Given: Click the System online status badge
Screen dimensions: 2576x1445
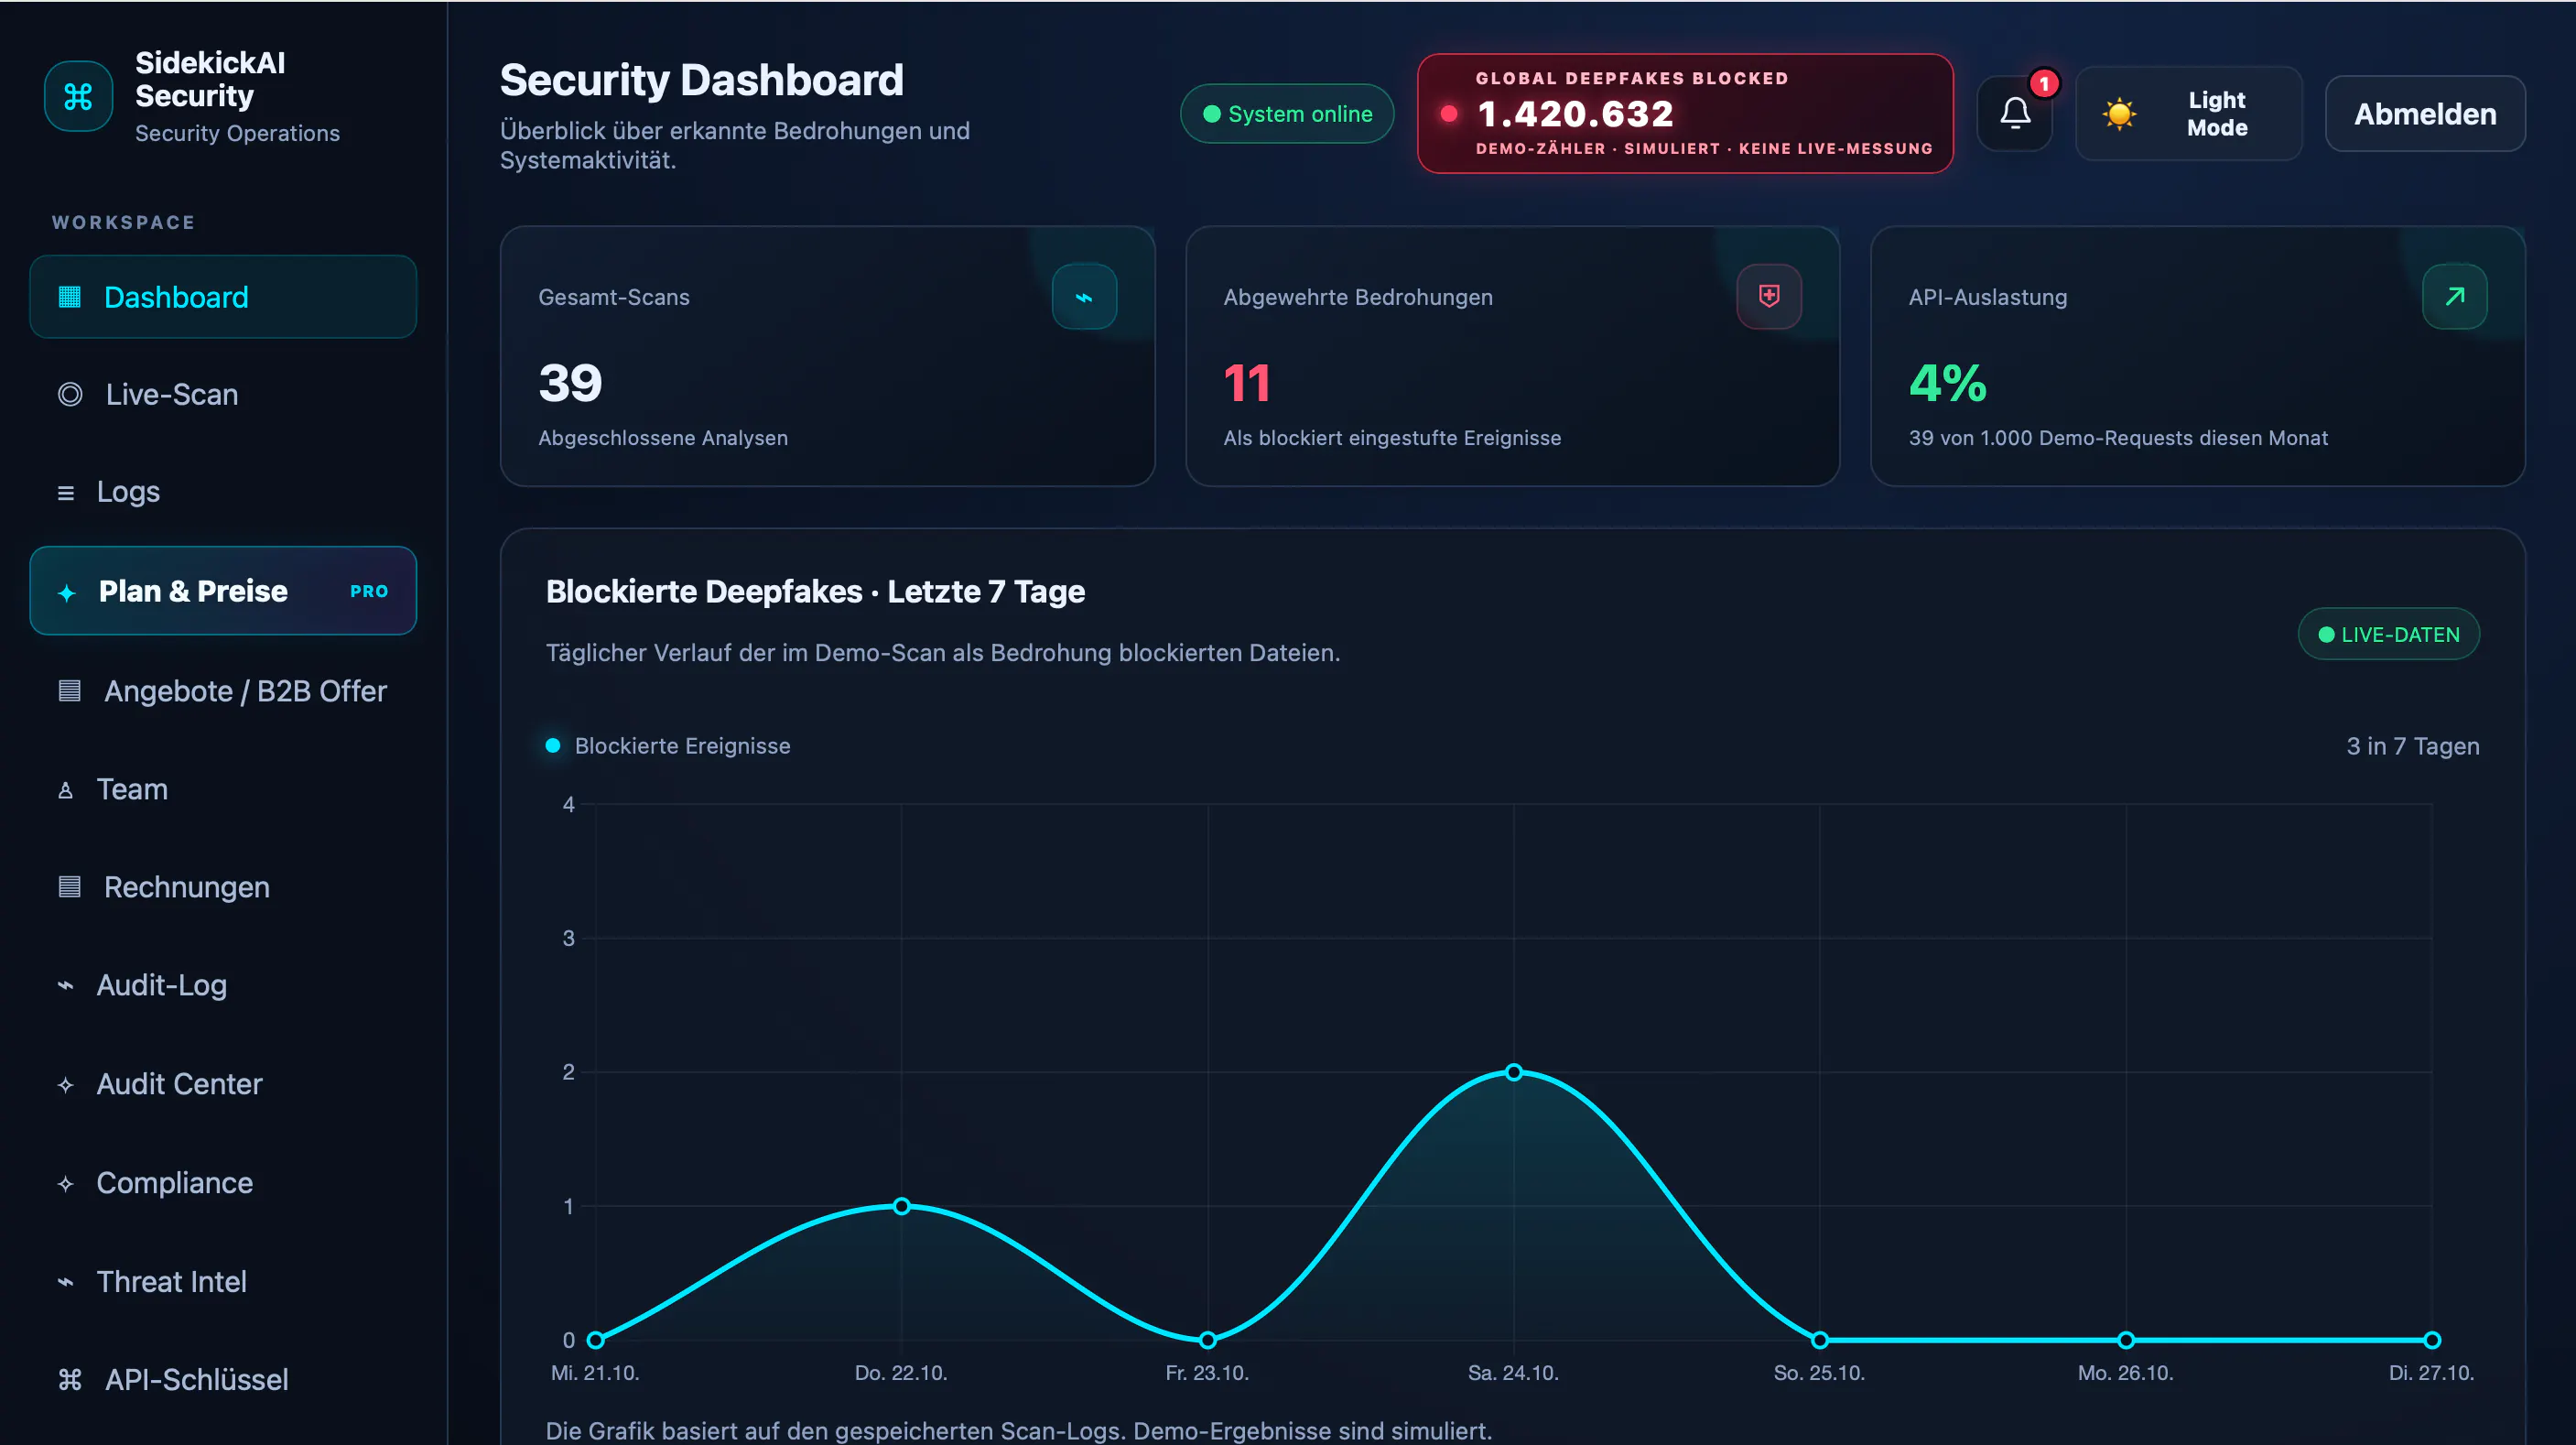Looking at the screenshot, I should pyautogui.click(x=1287, y=114).
